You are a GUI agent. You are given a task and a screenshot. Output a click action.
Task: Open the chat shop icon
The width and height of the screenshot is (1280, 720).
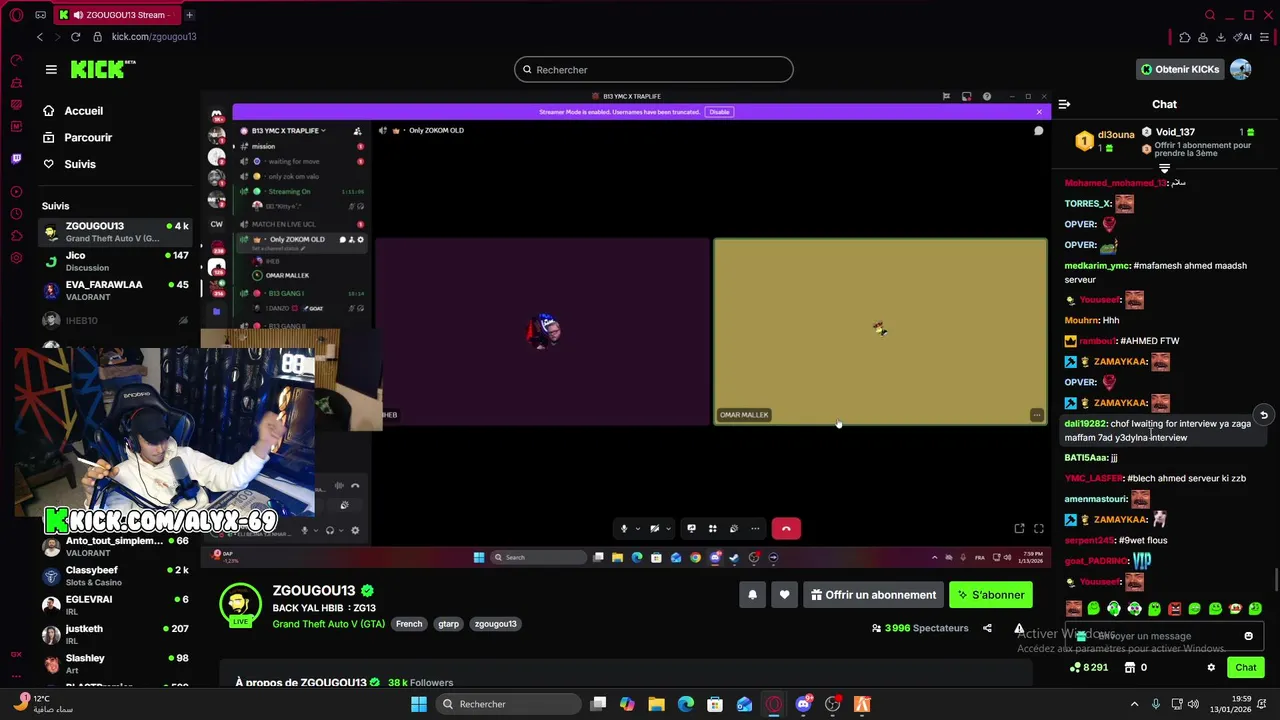click(x=1130, y=667)
